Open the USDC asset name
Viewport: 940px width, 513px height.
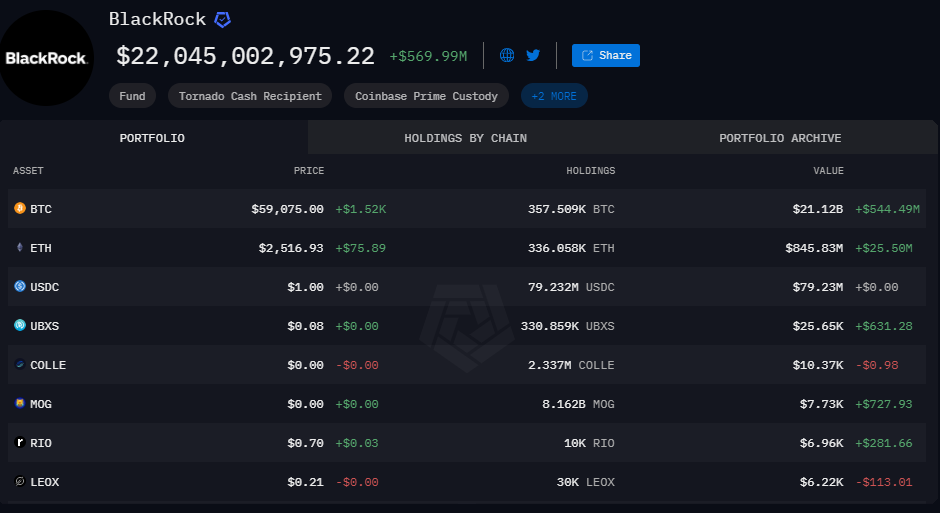[45, 287]
